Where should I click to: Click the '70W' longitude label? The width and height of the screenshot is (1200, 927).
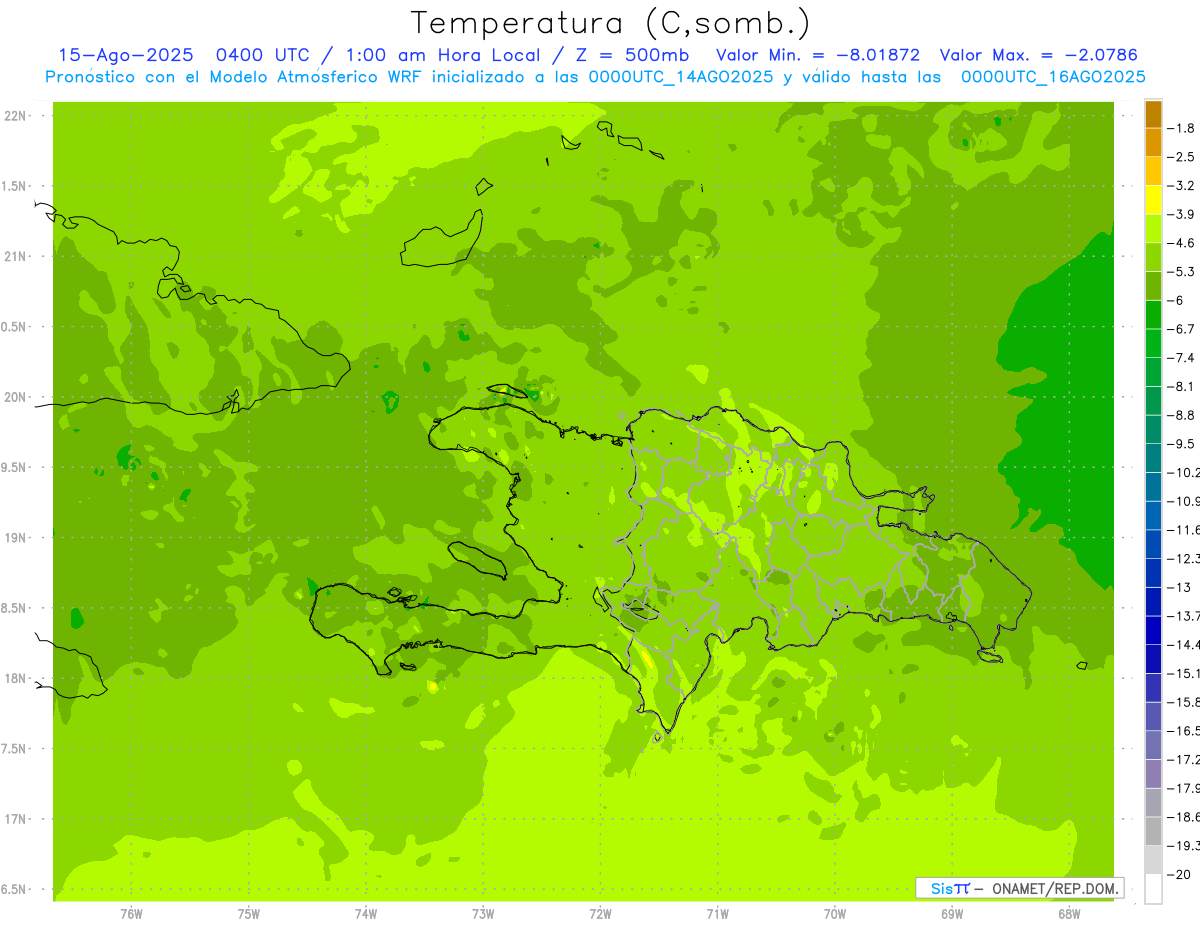tap(835, 914)
